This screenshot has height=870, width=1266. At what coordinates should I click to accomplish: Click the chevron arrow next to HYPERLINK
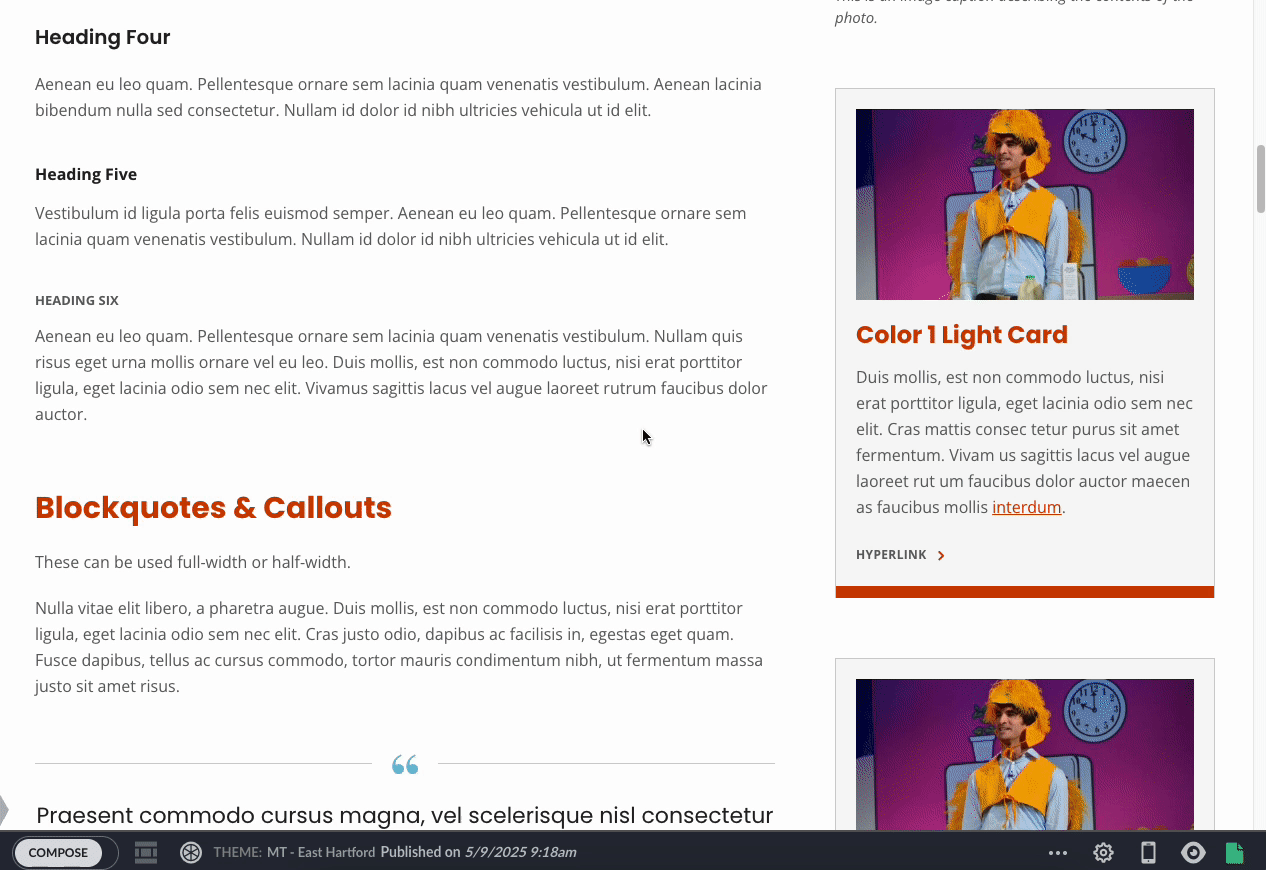[941, 555]
